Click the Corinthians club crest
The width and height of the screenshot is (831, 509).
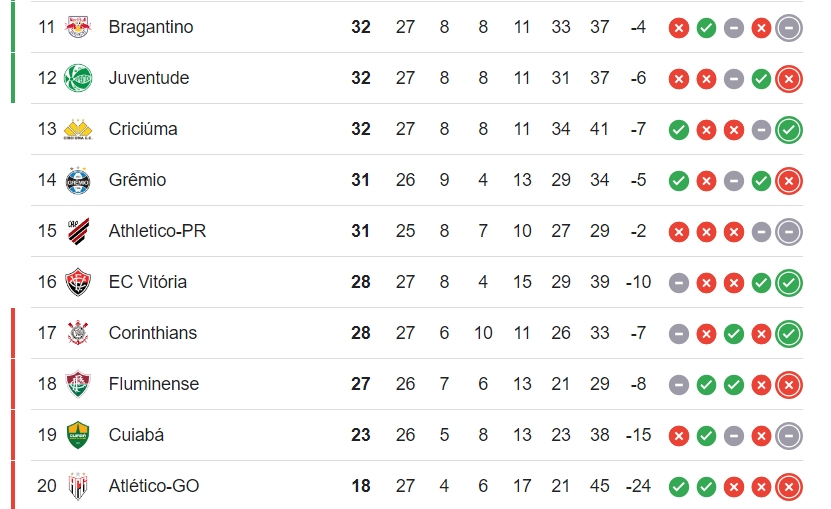[x=78, y=333]
